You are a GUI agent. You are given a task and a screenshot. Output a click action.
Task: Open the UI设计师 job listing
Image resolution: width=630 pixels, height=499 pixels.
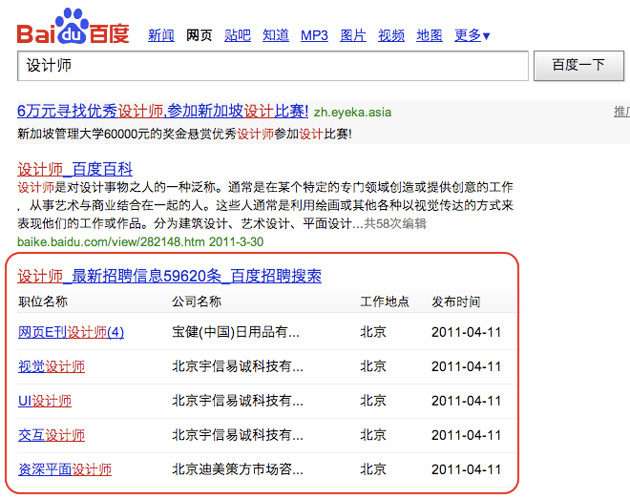coord(45,401)
